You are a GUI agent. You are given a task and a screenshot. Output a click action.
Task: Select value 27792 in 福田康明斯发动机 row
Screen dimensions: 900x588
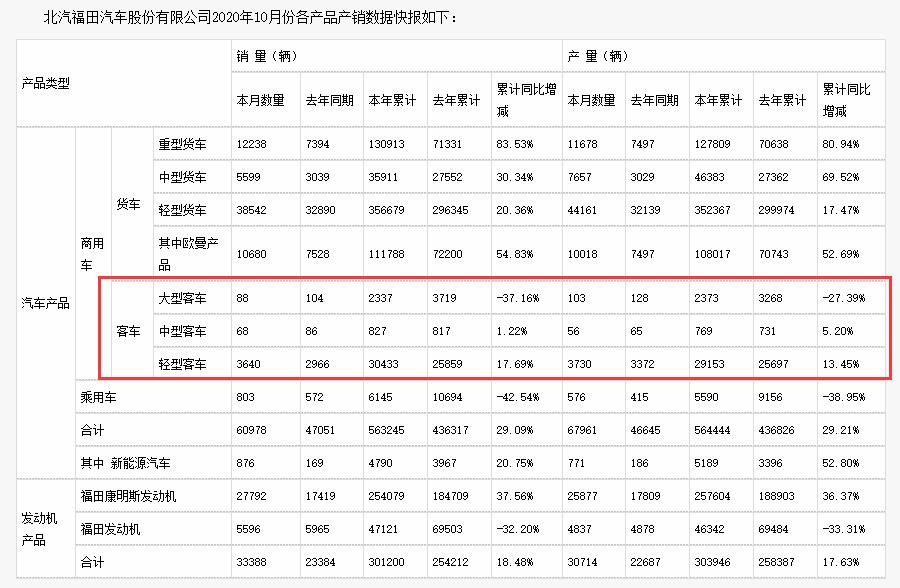[x=251, y=496]
